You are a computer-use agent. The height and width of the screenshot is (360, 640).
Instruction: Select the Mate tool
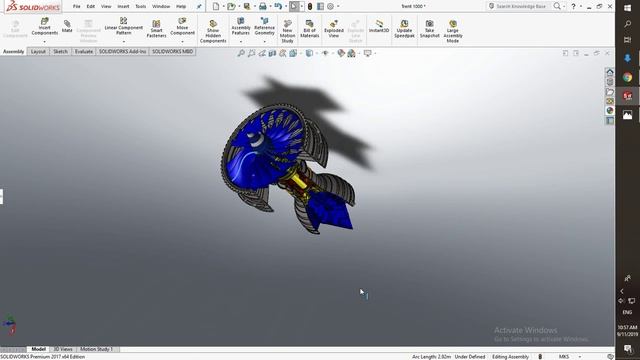(67, 26)
